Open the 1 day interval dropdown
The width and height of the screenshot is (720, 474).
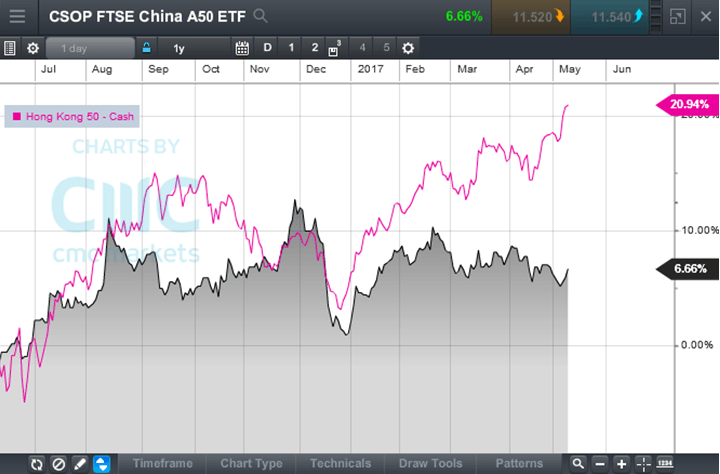[90, 48]
